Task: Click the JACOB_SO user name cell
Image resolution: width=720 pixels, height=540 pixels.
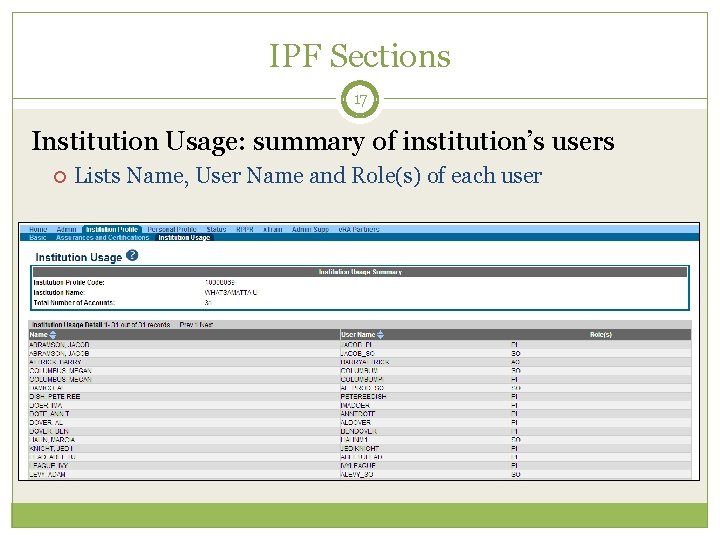Action: coord(358,354)
